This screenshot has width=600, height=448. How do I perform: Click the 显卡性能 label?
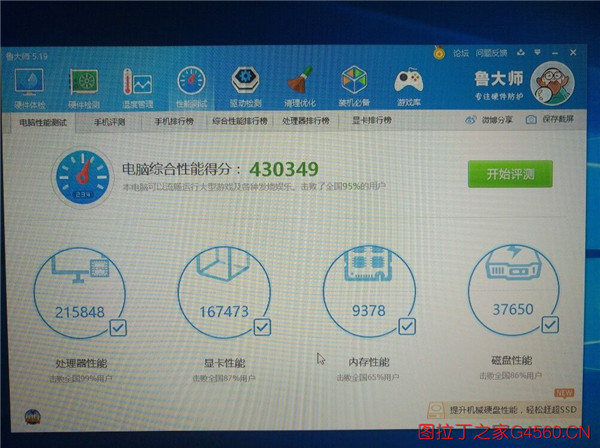(224, 363)
